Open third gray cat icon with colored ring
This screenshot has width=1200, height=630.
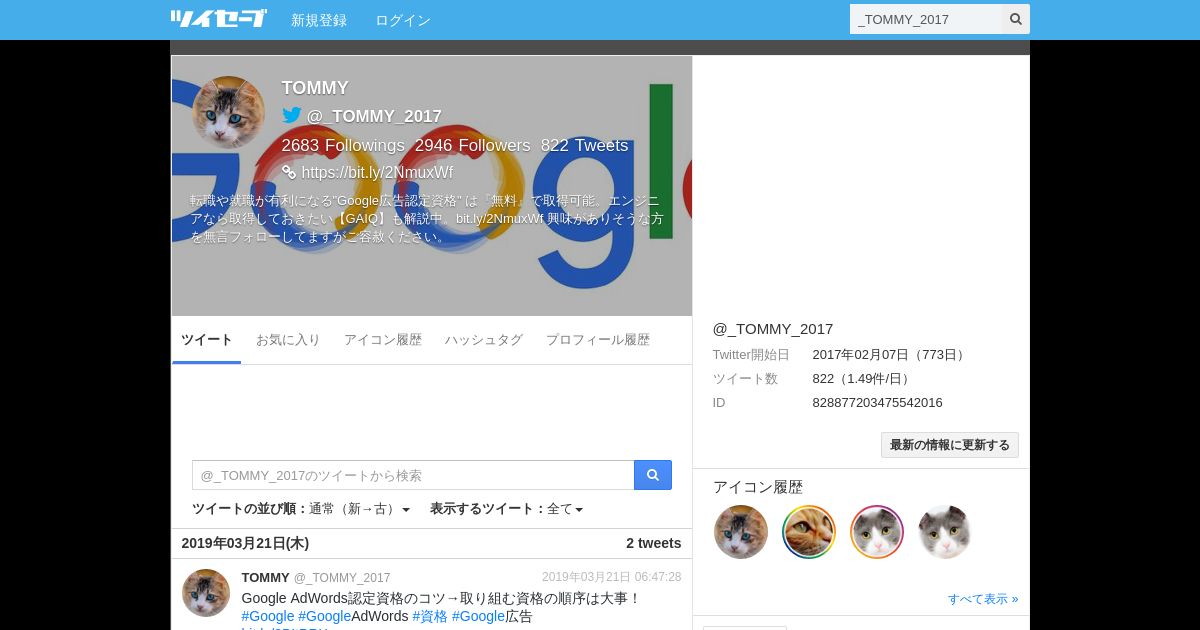click(x=877, y=532)
